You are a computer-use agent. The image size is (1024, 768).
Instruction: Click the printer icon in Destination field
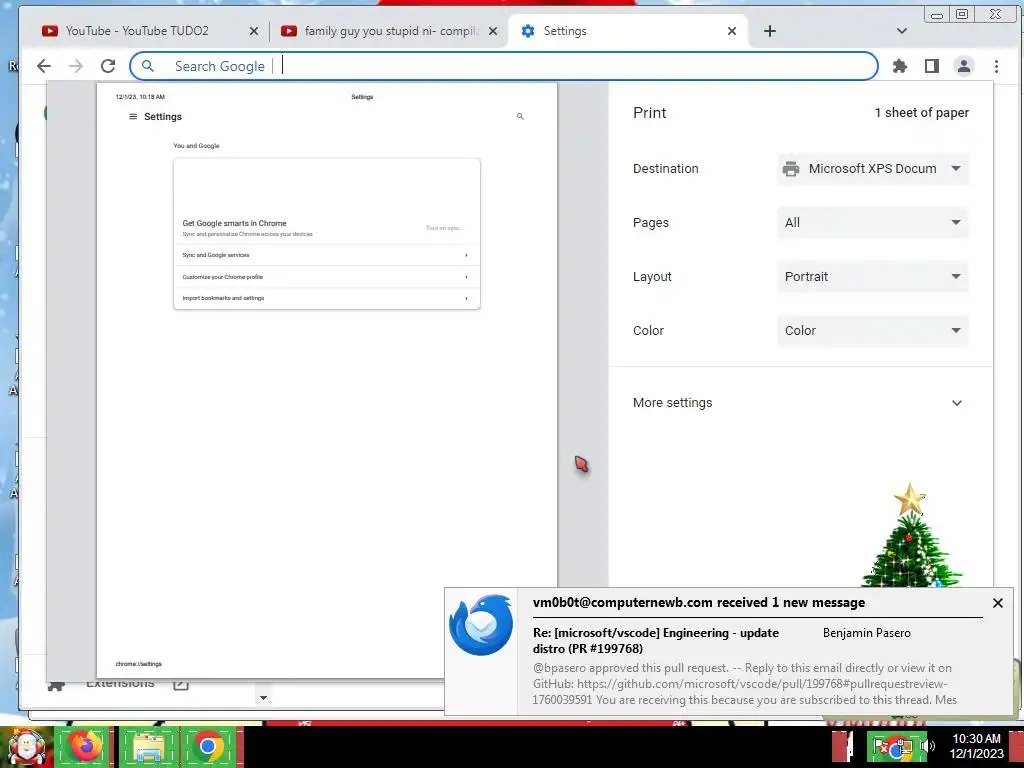point(791,168)
